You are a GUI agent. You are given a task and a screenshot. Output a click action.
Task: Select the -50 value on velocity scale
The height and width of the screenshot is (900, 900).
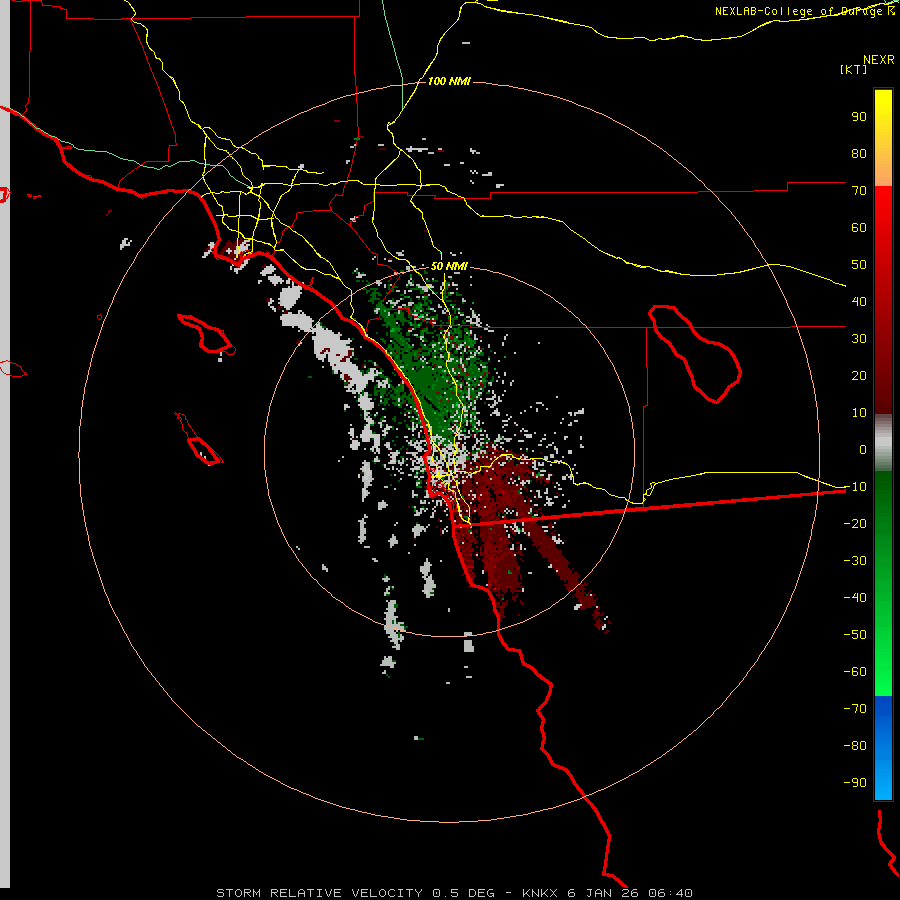point(855,635)
